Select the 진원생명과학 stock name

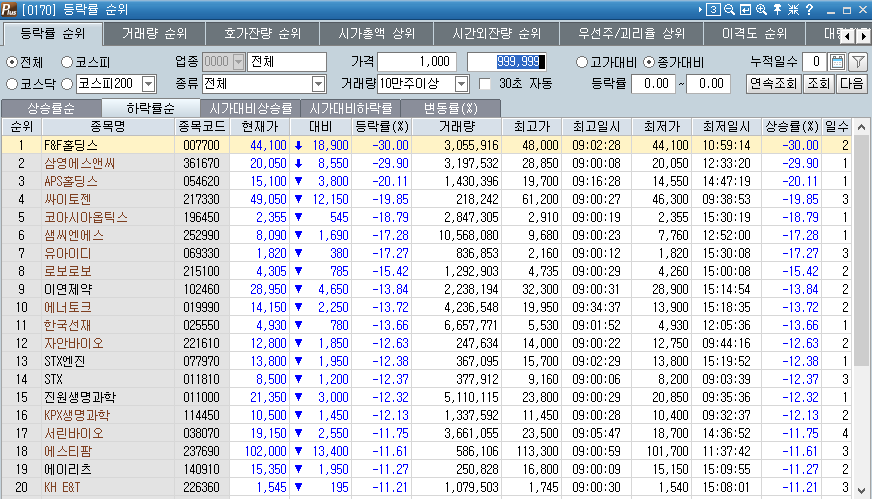80,397
